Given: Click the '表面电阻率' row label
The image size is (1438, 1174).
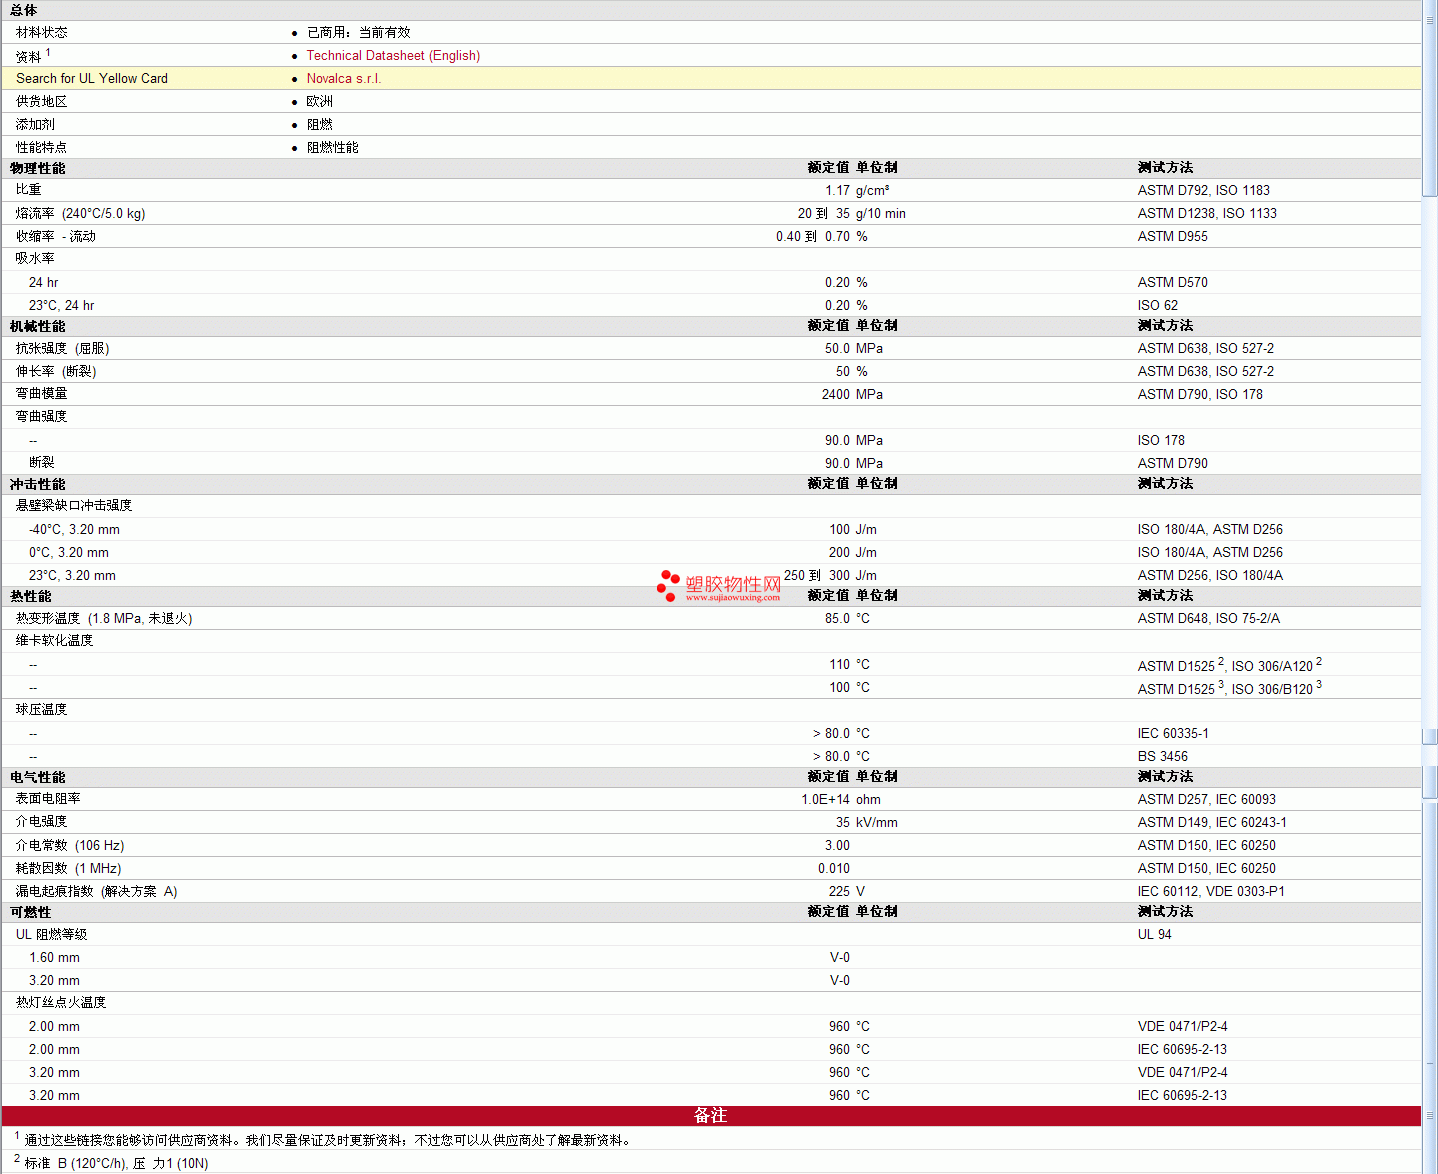Looking at the screenshot, I should pyautogui.click(x=49, y=799).
